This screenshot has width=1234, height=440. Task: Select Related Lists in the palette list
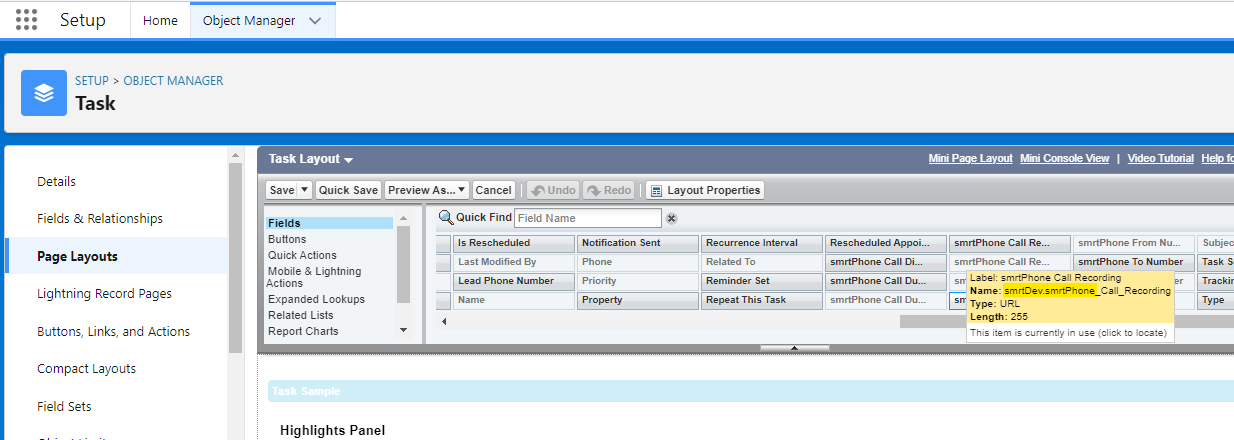pos(301,315)
